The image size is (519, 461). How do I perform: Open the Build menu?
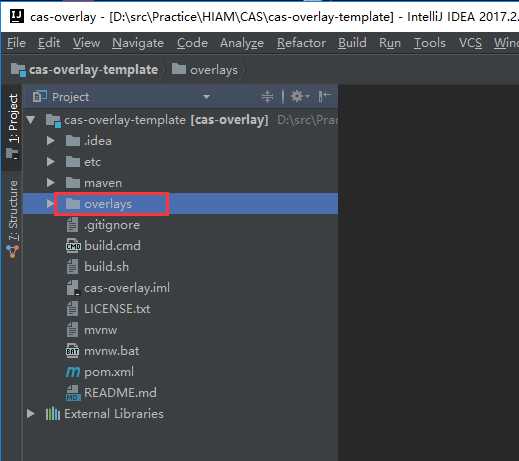coord(352,43)
